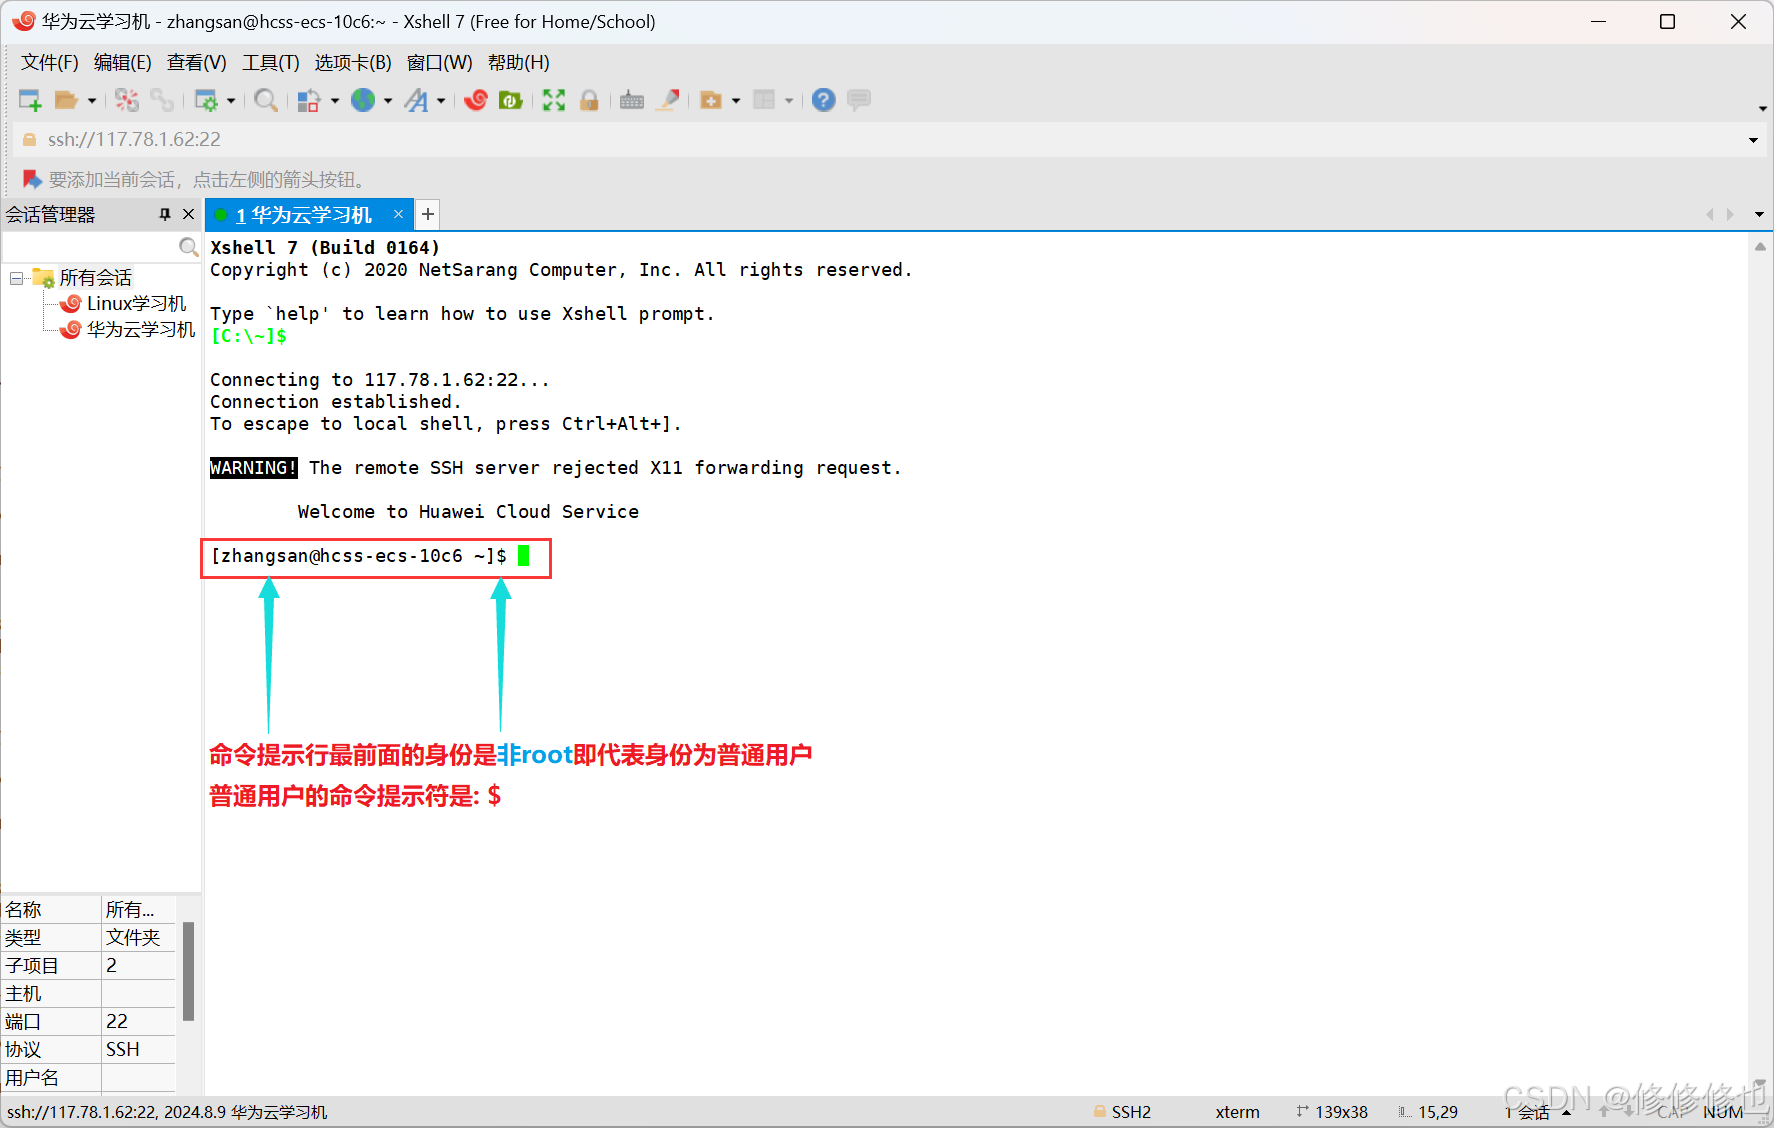Open the 窗口(W) menu
Screen dimensions: 1774x1128
pos(440,63)
